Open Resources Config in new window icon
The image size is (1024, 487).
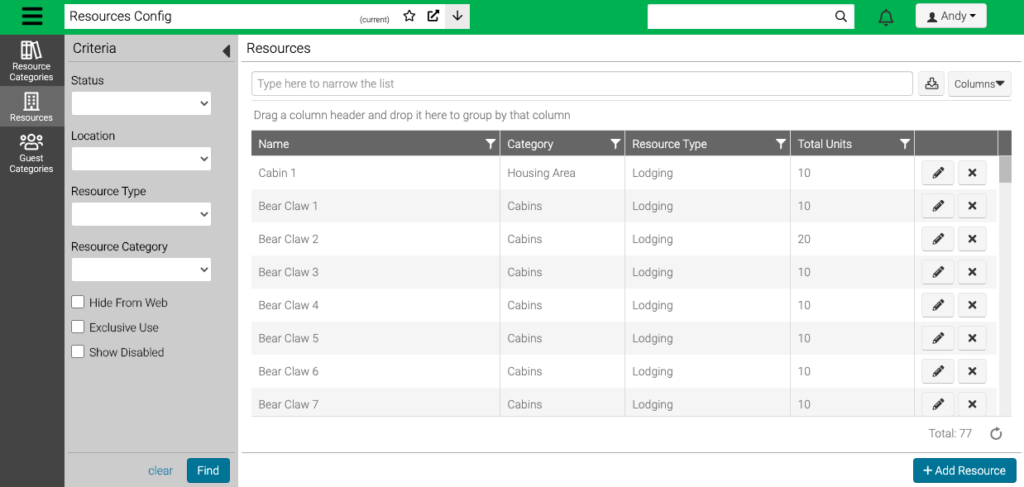433,16
